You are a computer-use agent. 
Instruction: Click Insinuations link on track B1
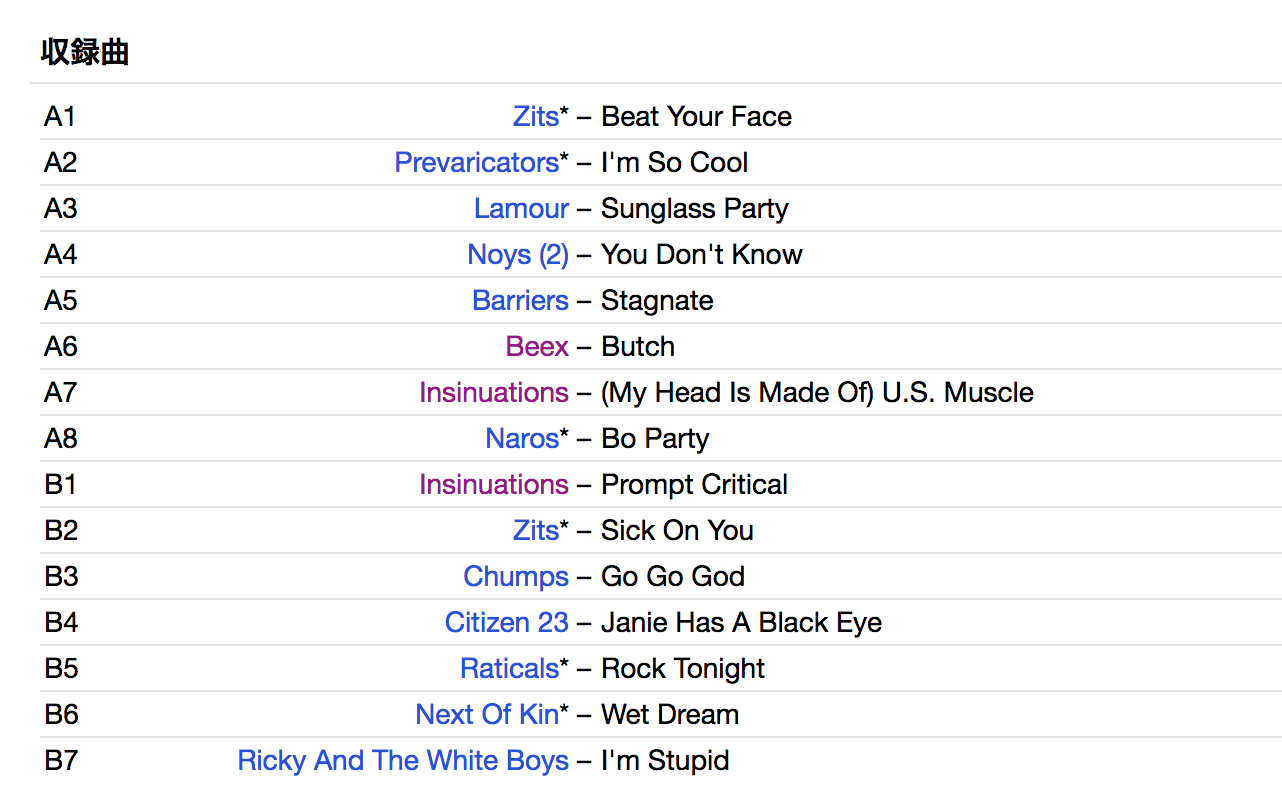pyautogui.click(x=494, y=485)
